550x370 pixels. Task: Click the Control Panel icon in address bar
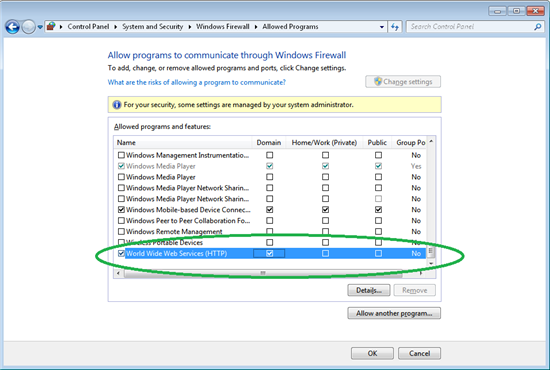click(51, 26)
